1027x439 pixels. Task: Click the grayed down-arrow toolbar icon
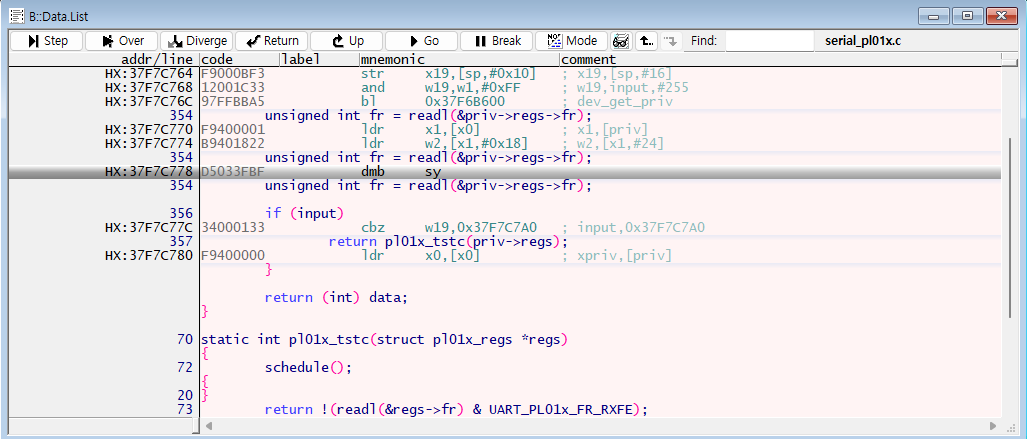click(x=670, y=41)
